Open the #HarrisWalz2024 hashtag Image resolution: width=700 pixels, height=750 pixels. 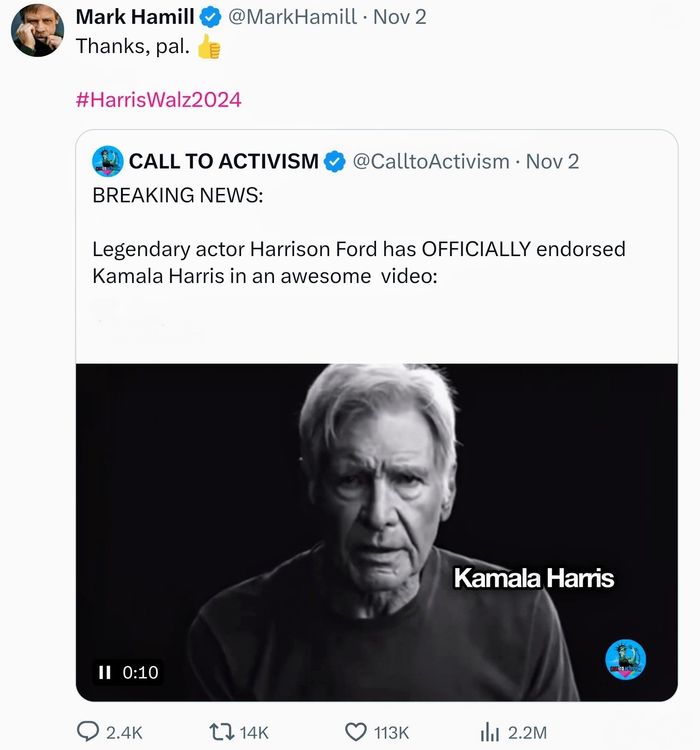coord(158,99)
